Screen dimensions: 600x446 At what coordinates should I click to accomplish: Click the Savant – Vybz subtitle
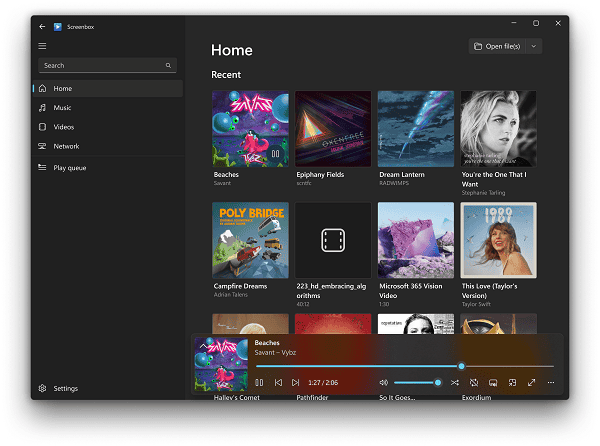coord(275,353)
